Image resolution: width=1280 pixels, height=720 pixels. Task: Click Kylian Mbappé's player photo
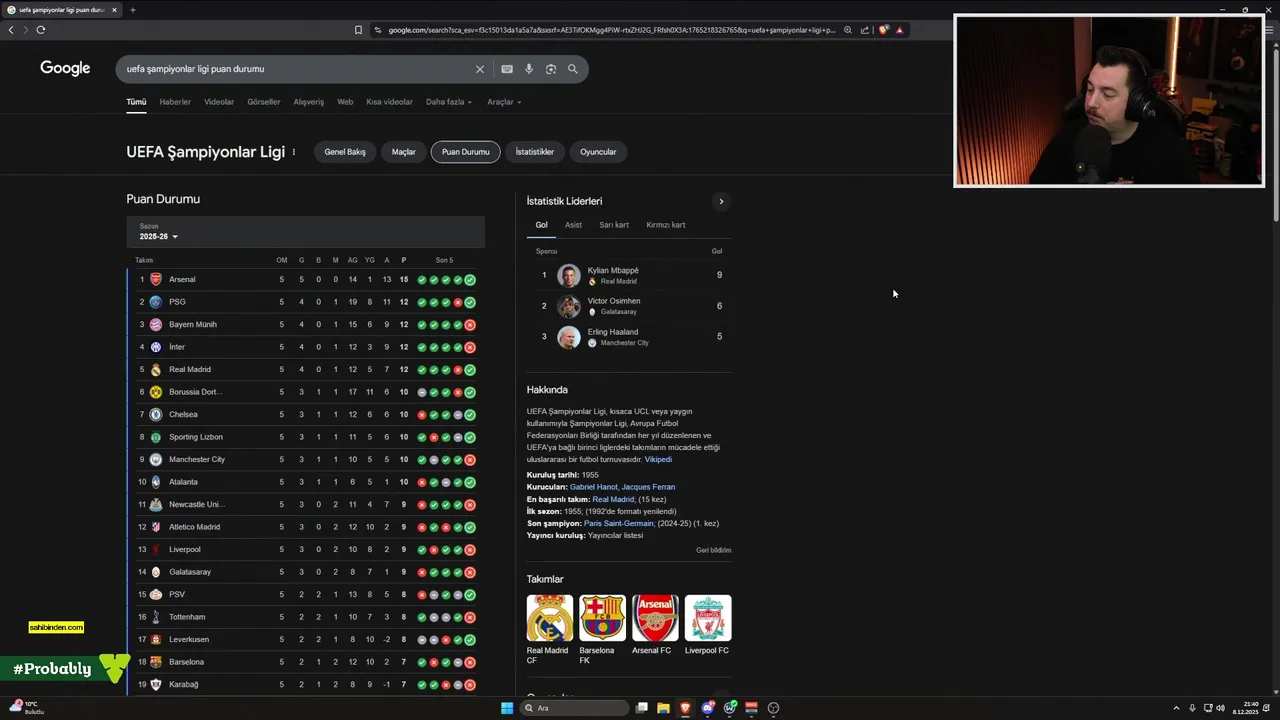click(x=568, y=275)
